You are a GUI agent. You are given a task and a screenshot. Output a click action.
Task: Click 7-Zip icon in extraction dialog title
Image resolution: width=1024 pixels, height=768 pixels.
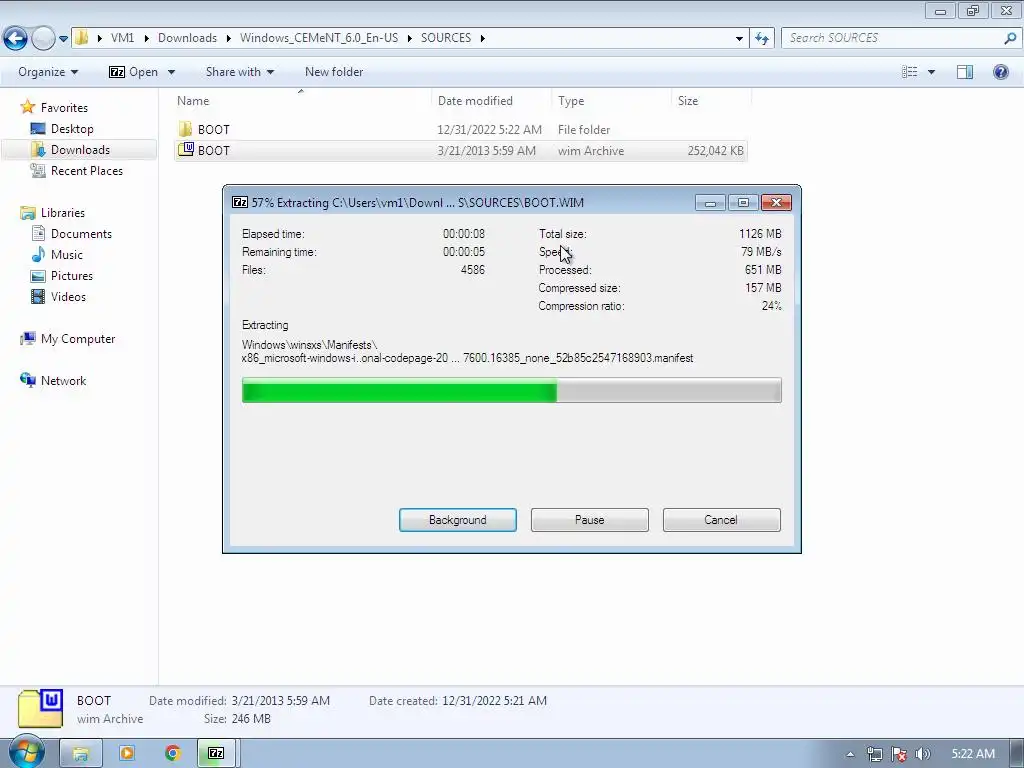240,202
